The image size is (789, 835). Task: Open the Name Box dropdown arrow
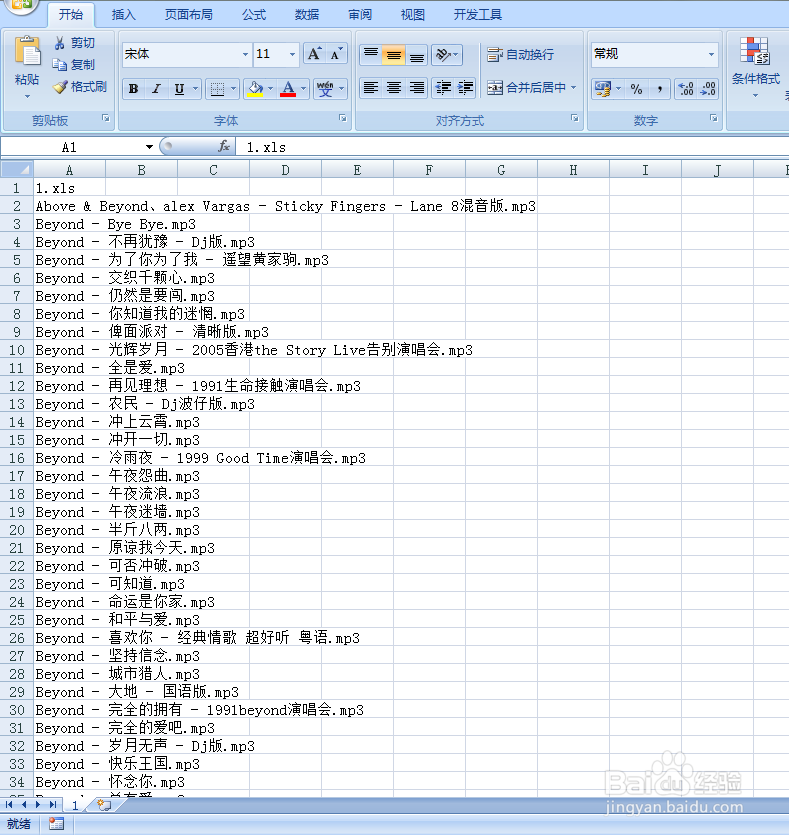click(149, 147)
